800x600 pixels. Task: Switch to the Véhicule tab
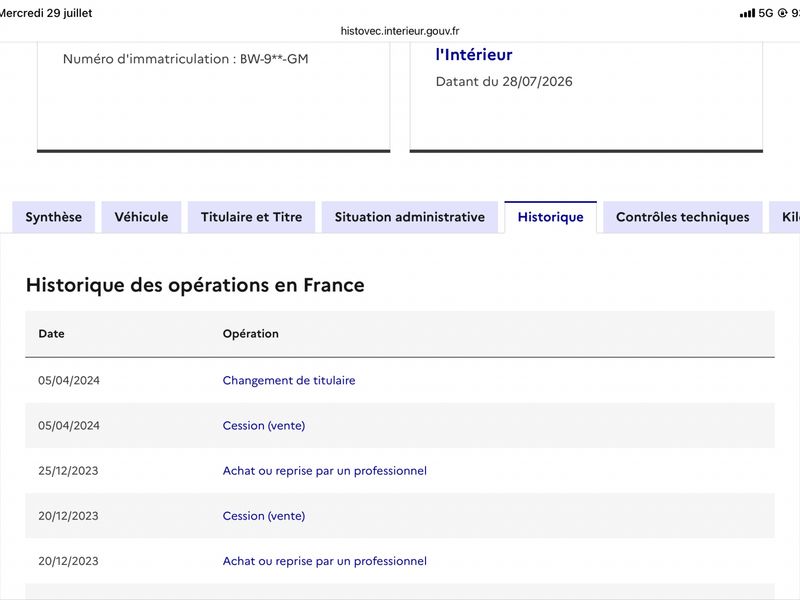(x=141, y=217)
